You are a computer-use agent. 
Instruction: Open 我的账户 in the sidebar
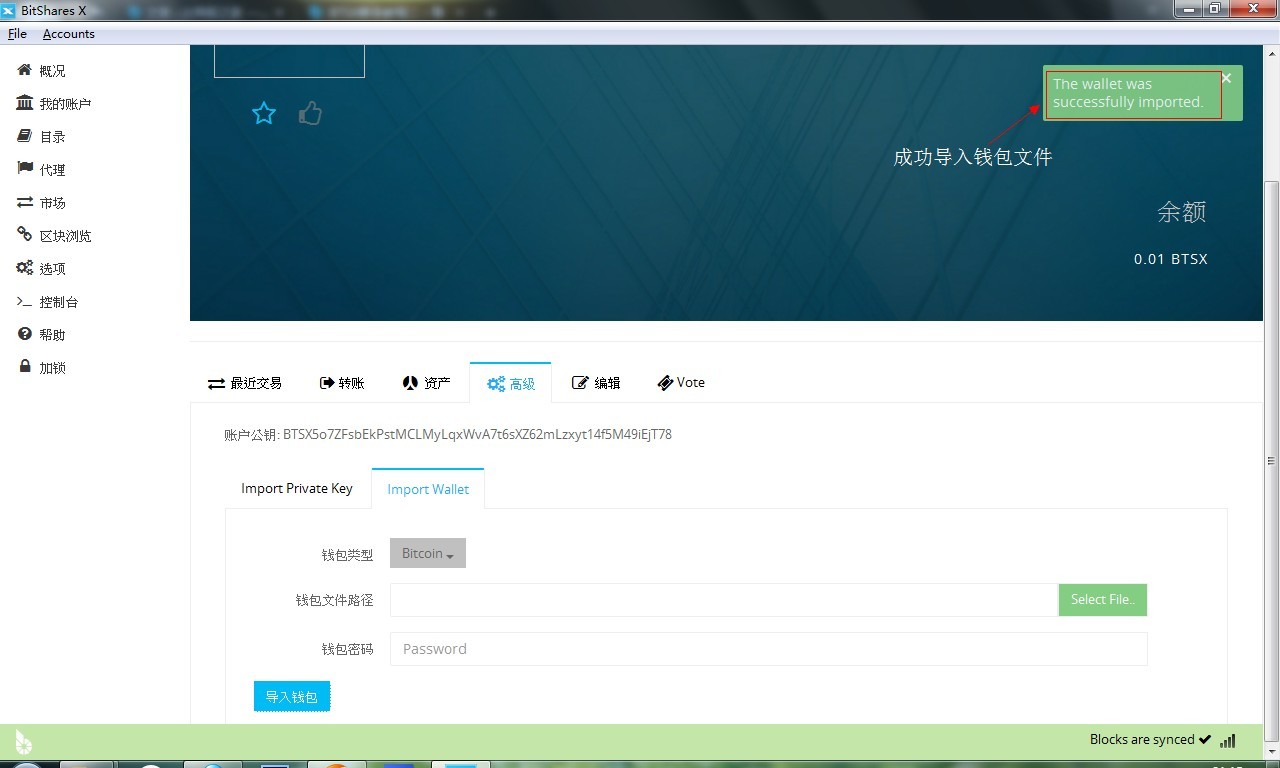pyautogui.click(x=65, y=104)
